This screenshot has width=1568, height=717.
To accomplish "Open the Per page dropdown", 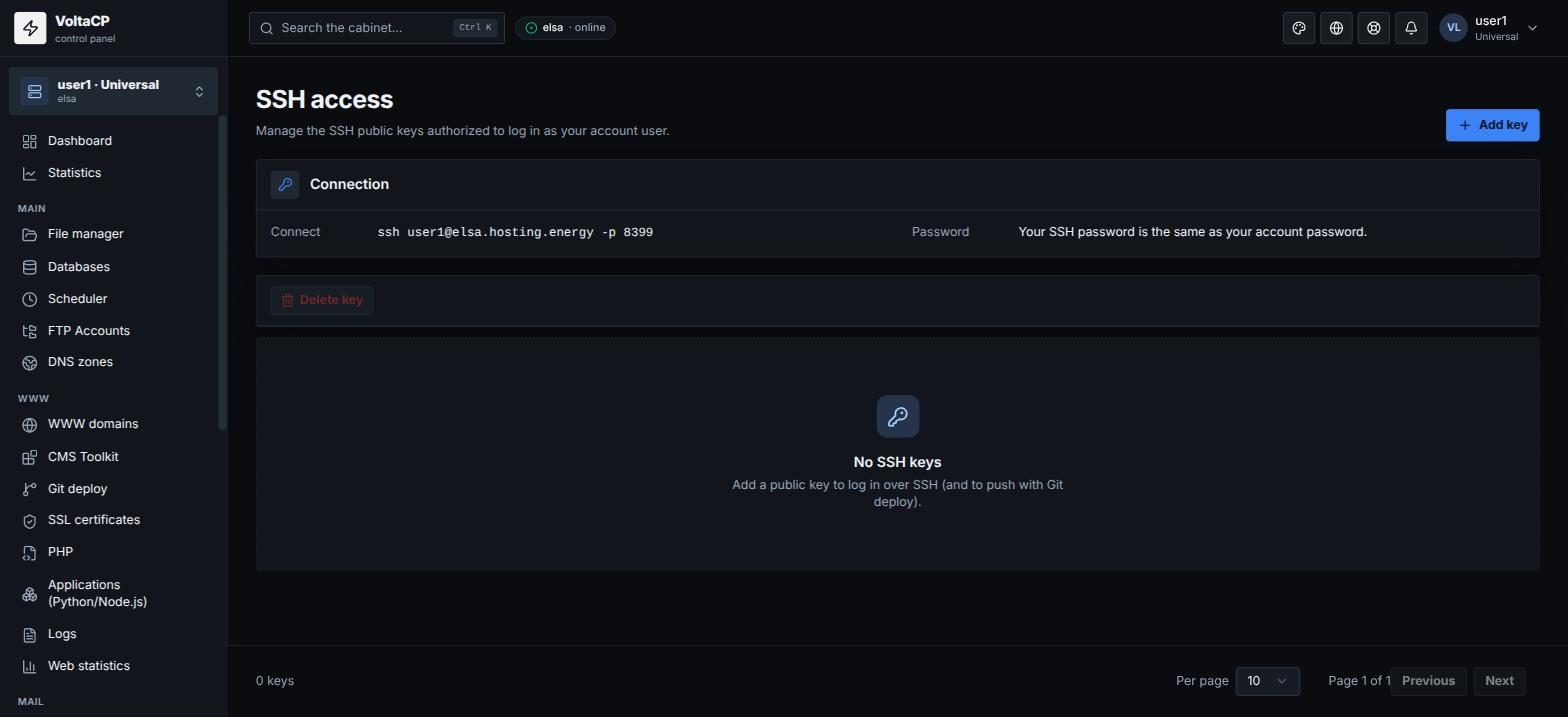I will pyautogui.click(x=1267, y=681).
